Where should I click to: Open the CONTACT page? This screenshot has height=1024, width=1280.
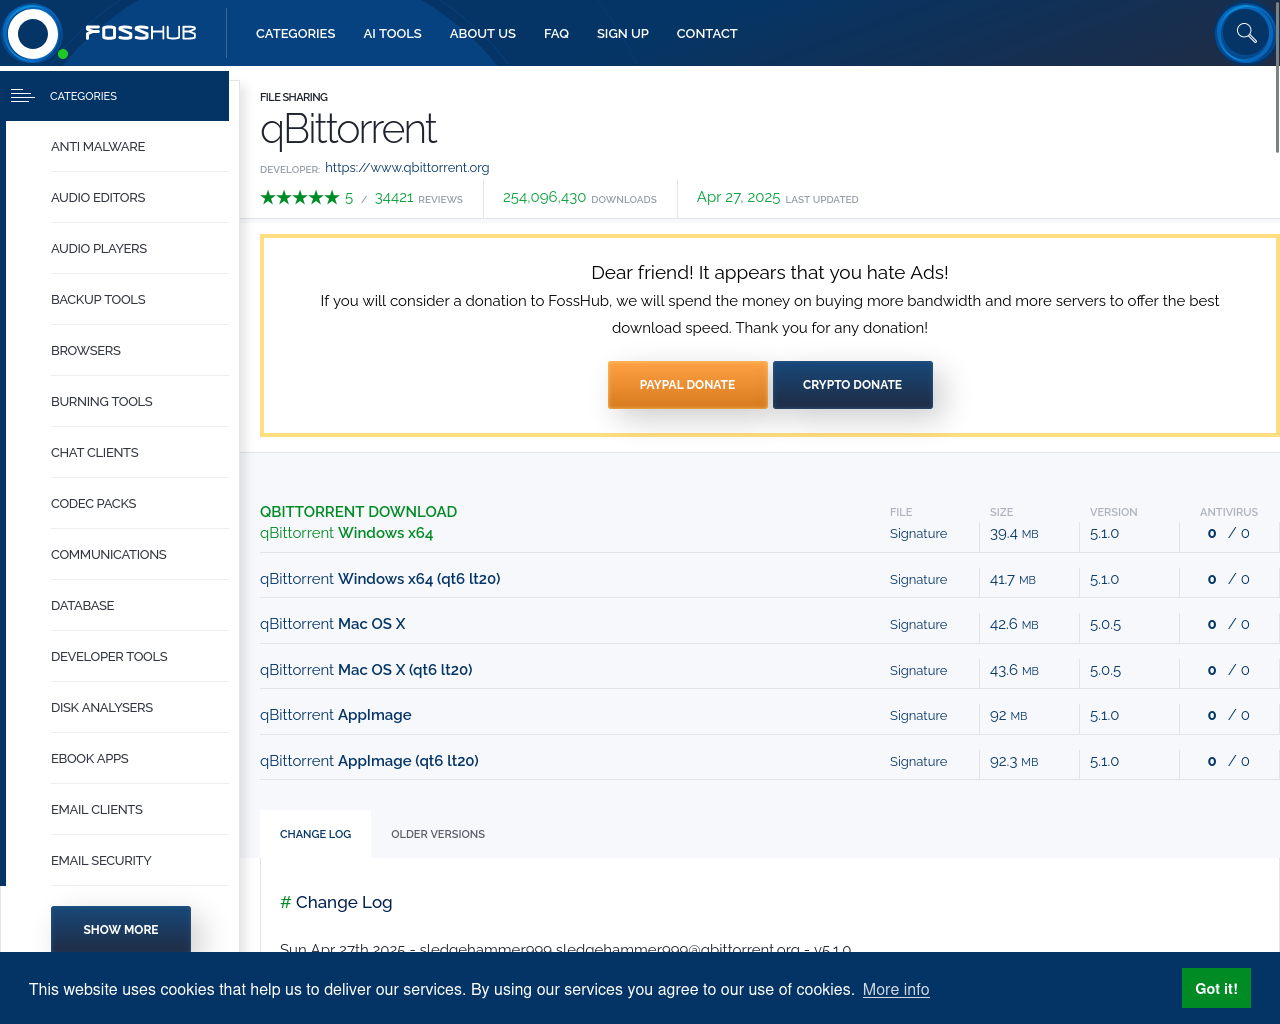[707, 33]
